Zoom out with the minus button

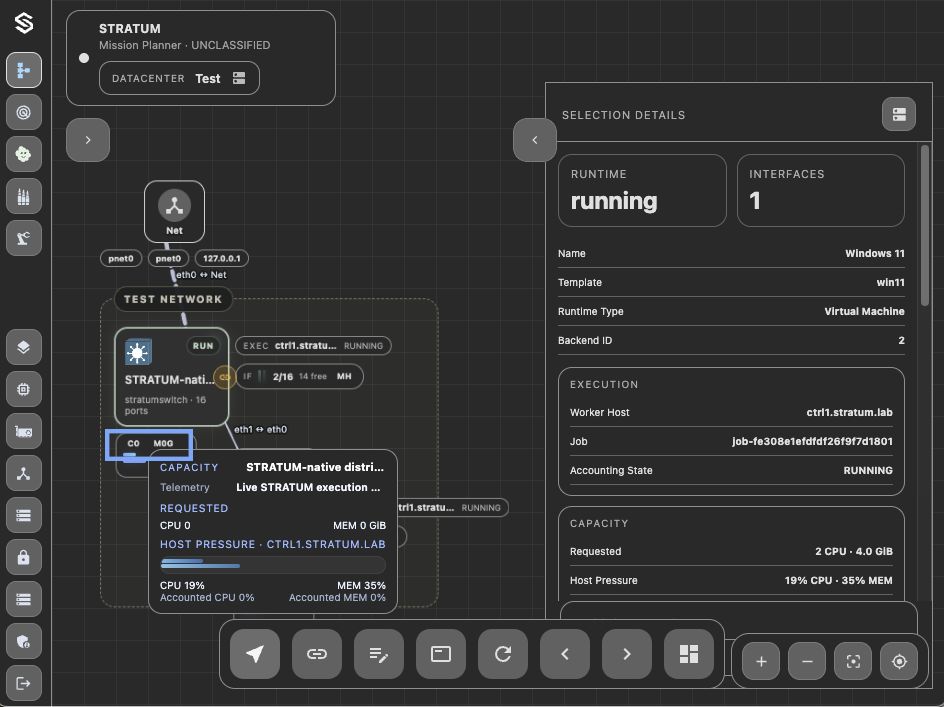tap(807, 661)
